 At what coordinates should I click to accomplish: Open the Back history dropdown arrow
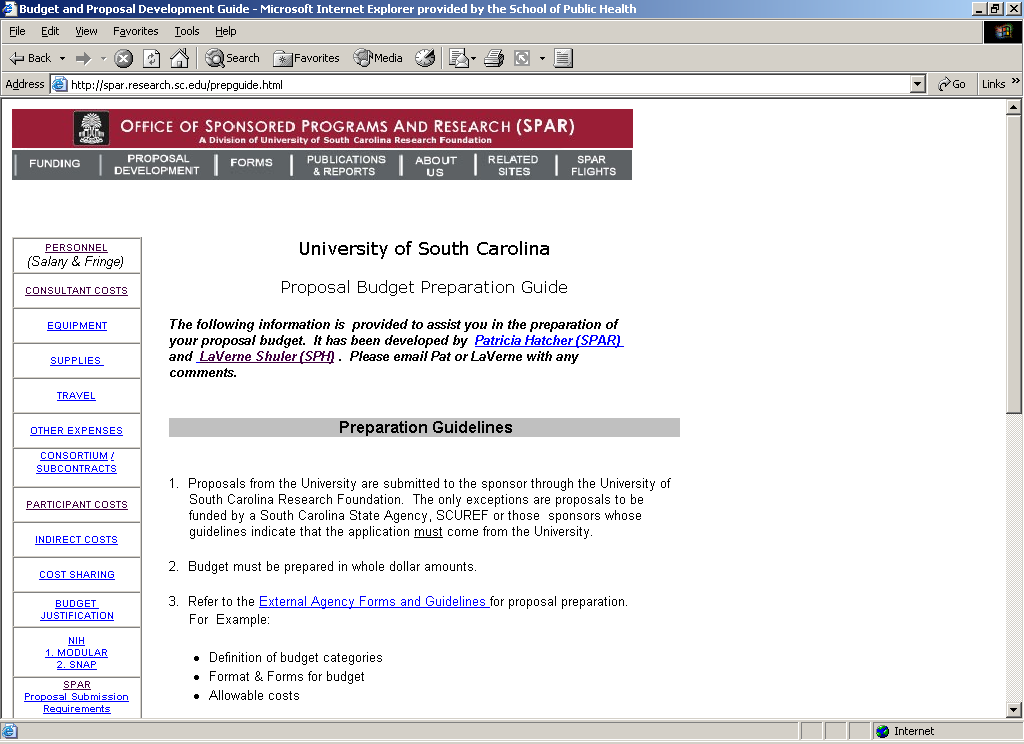[x=63, y=59]
